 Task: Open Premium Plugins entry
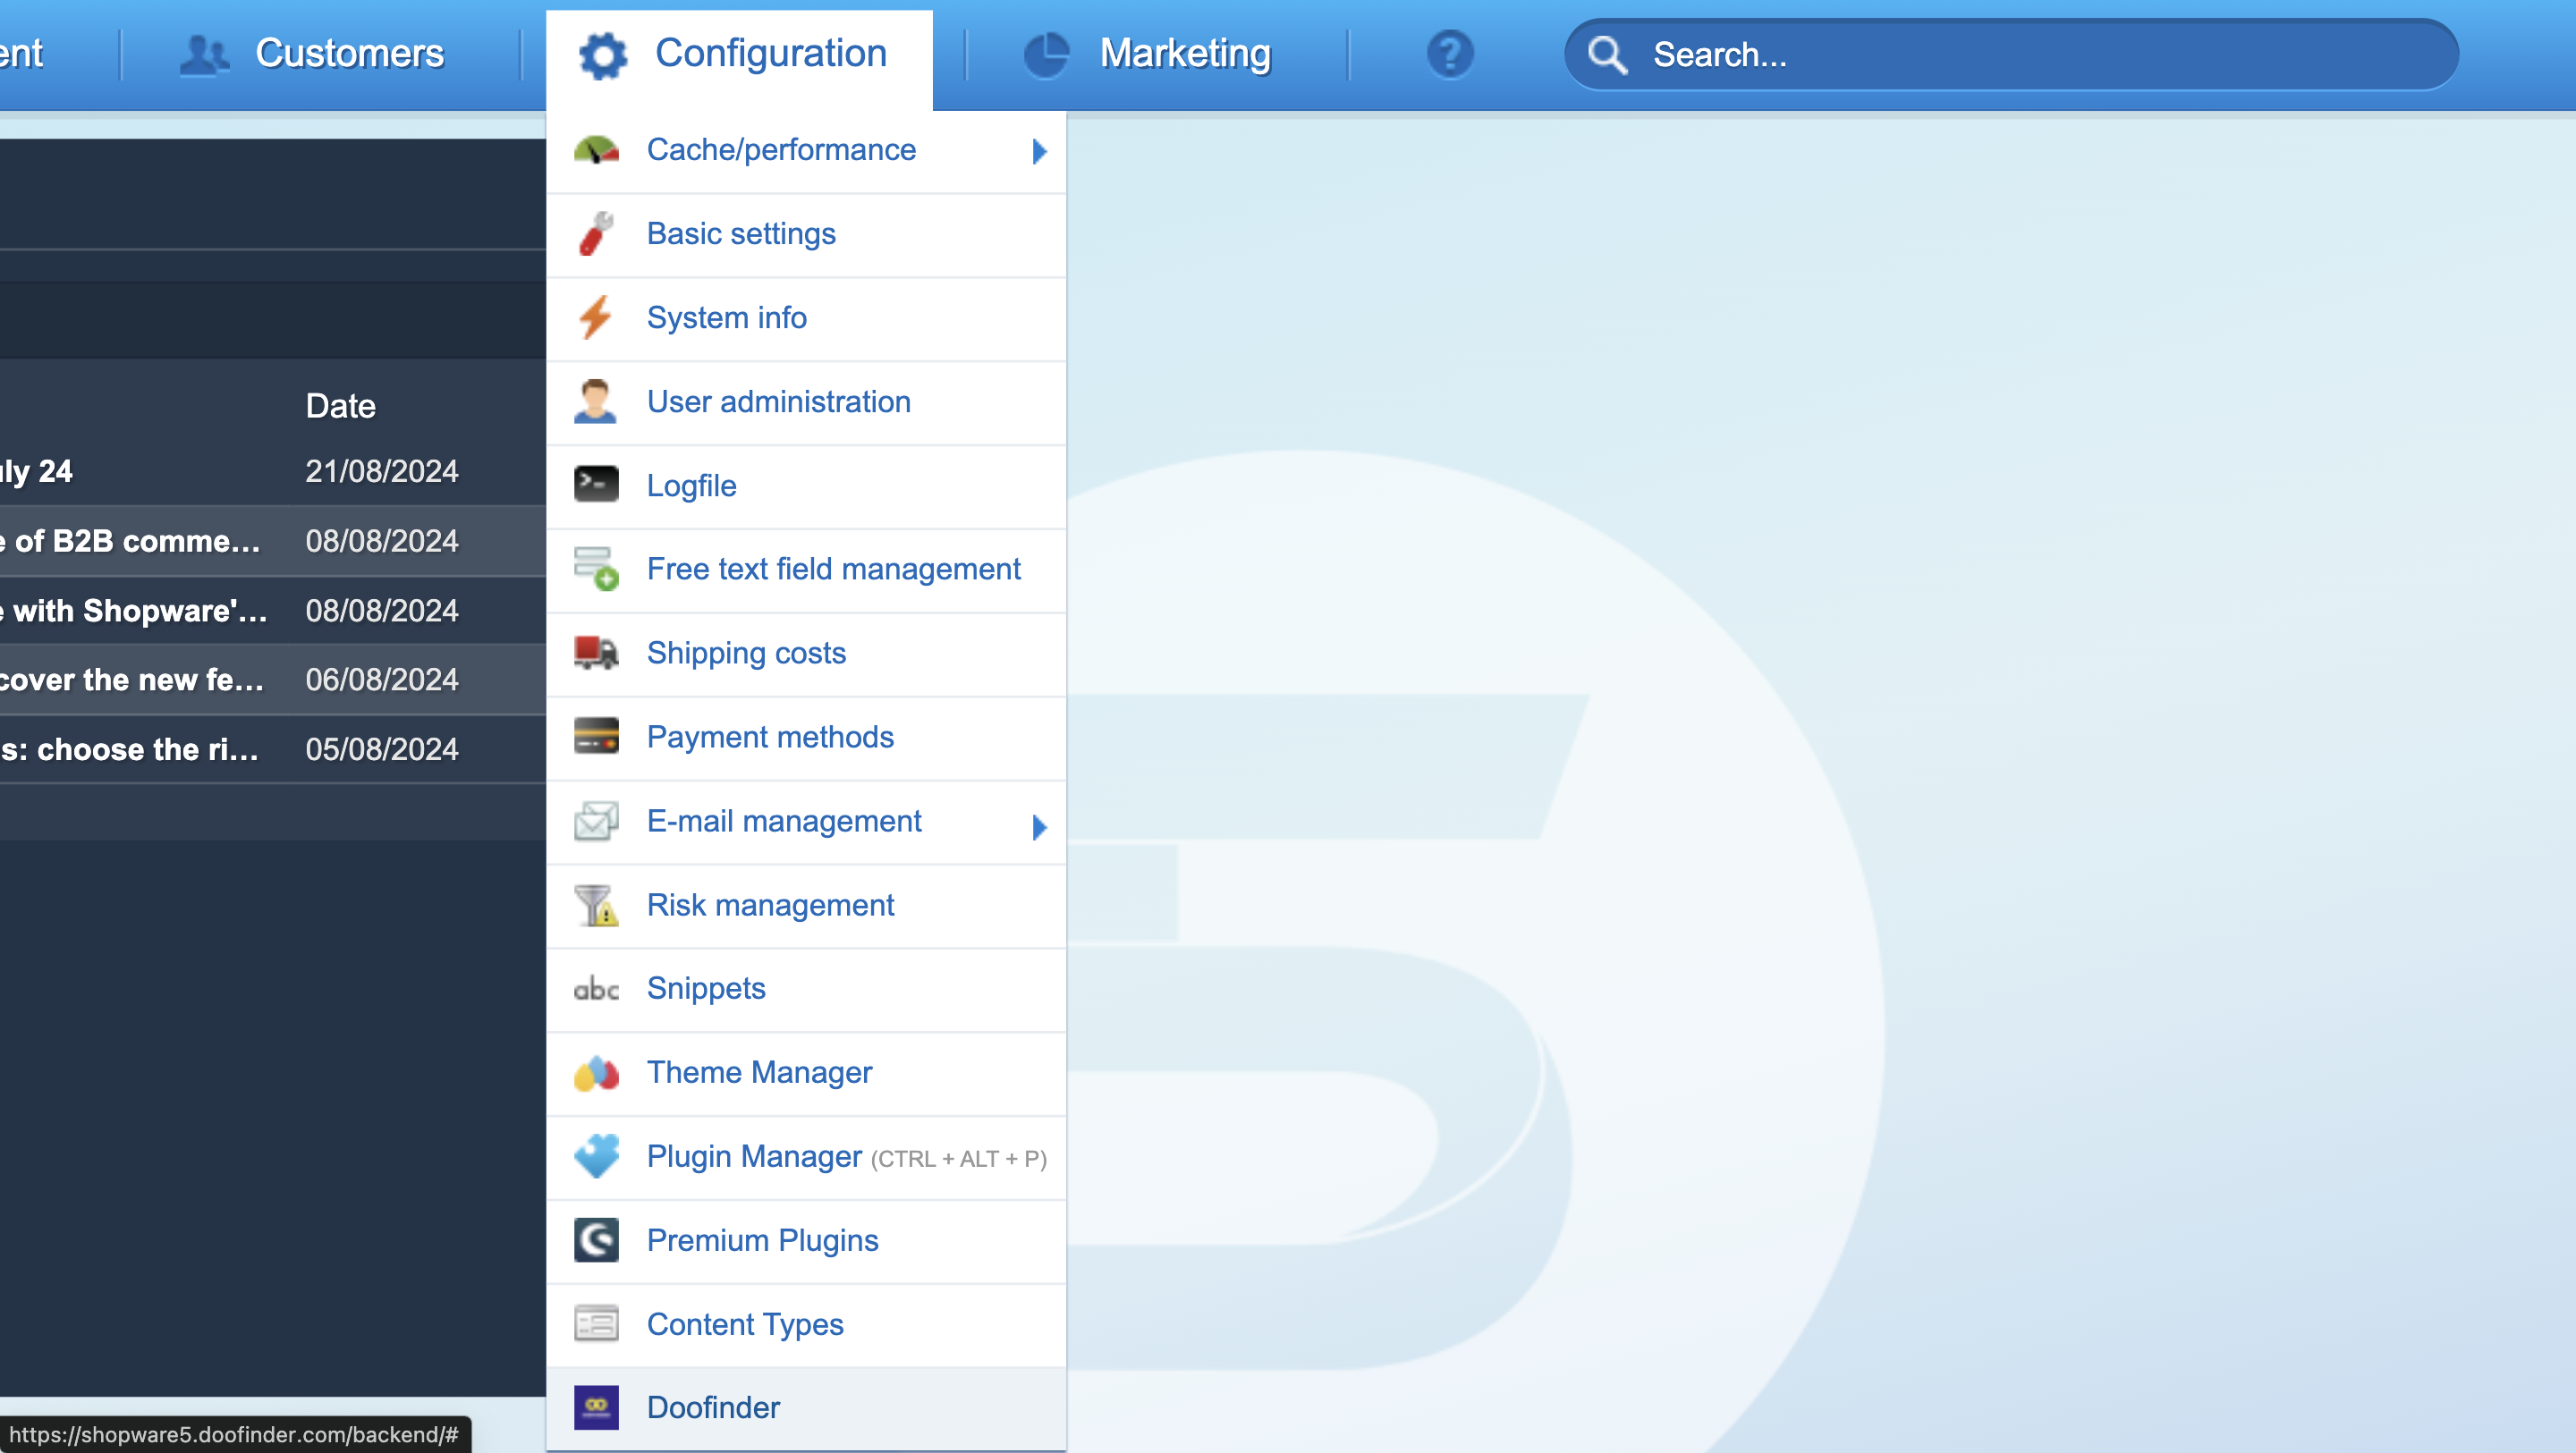[x=806, y=1241]
